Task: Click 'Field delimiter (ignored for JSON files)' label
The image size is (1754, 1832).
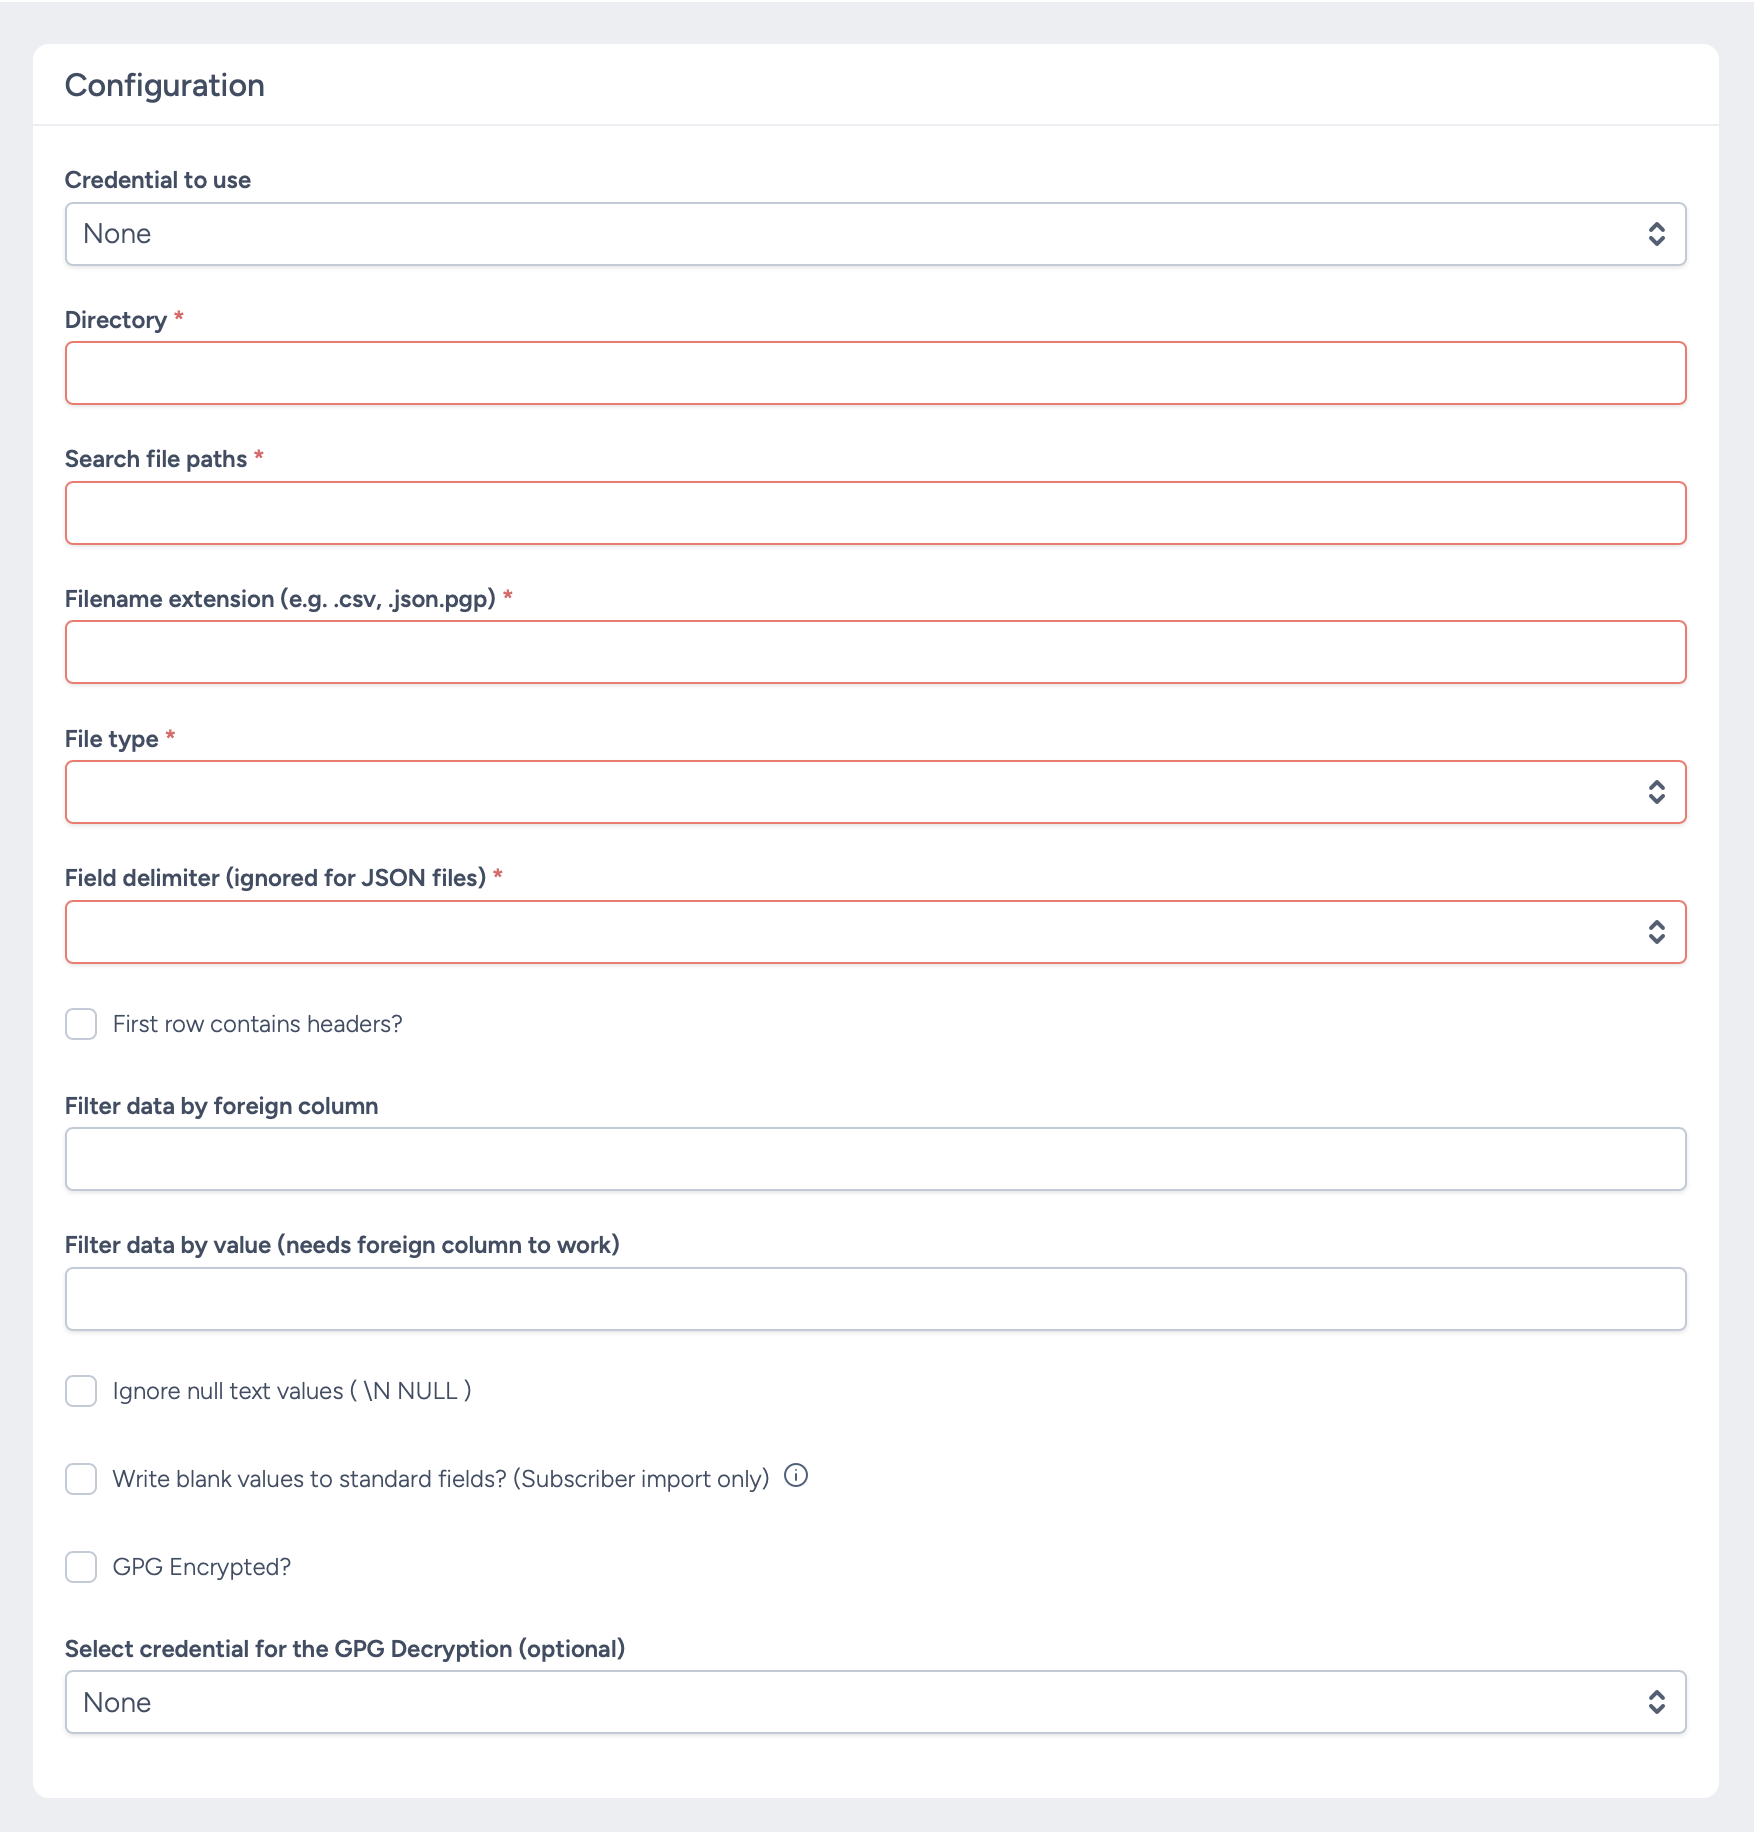Action: click(276, 878)
